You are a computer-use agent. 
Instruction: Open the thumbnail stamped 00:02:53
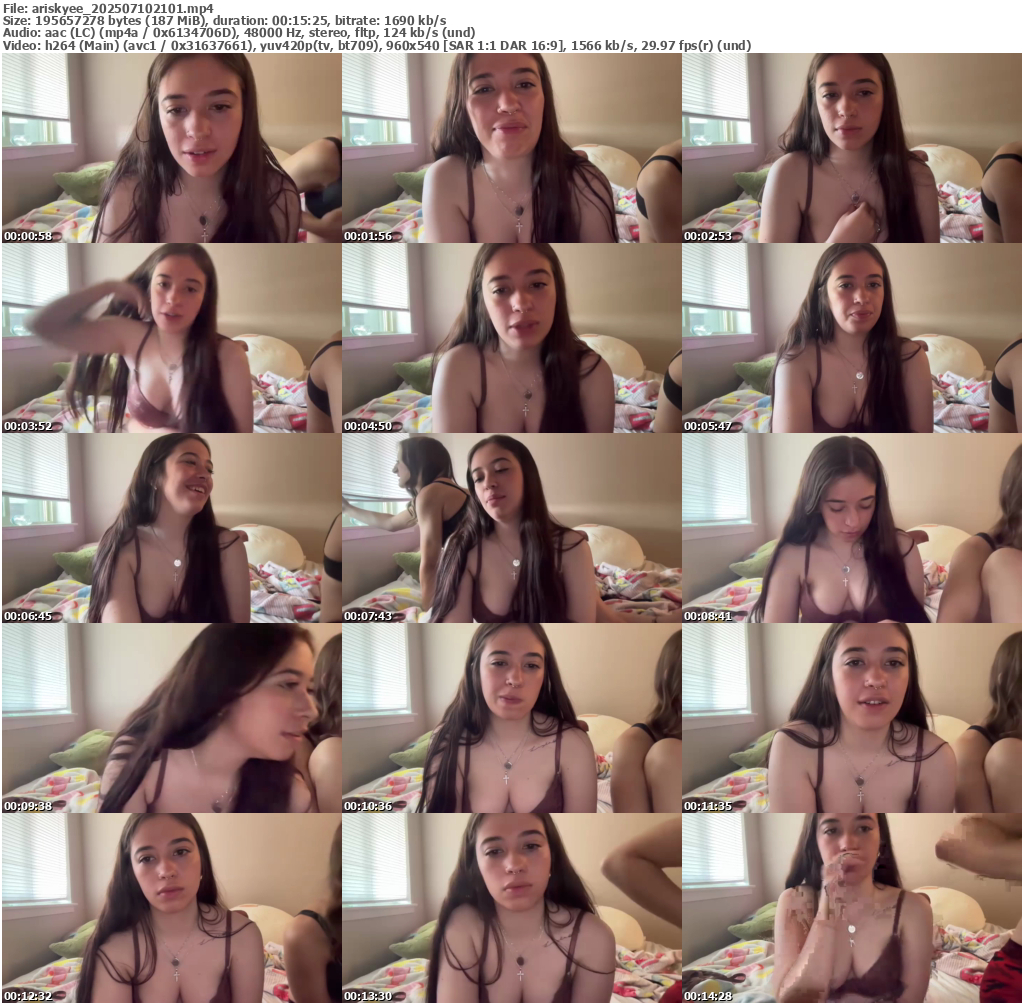852,148
